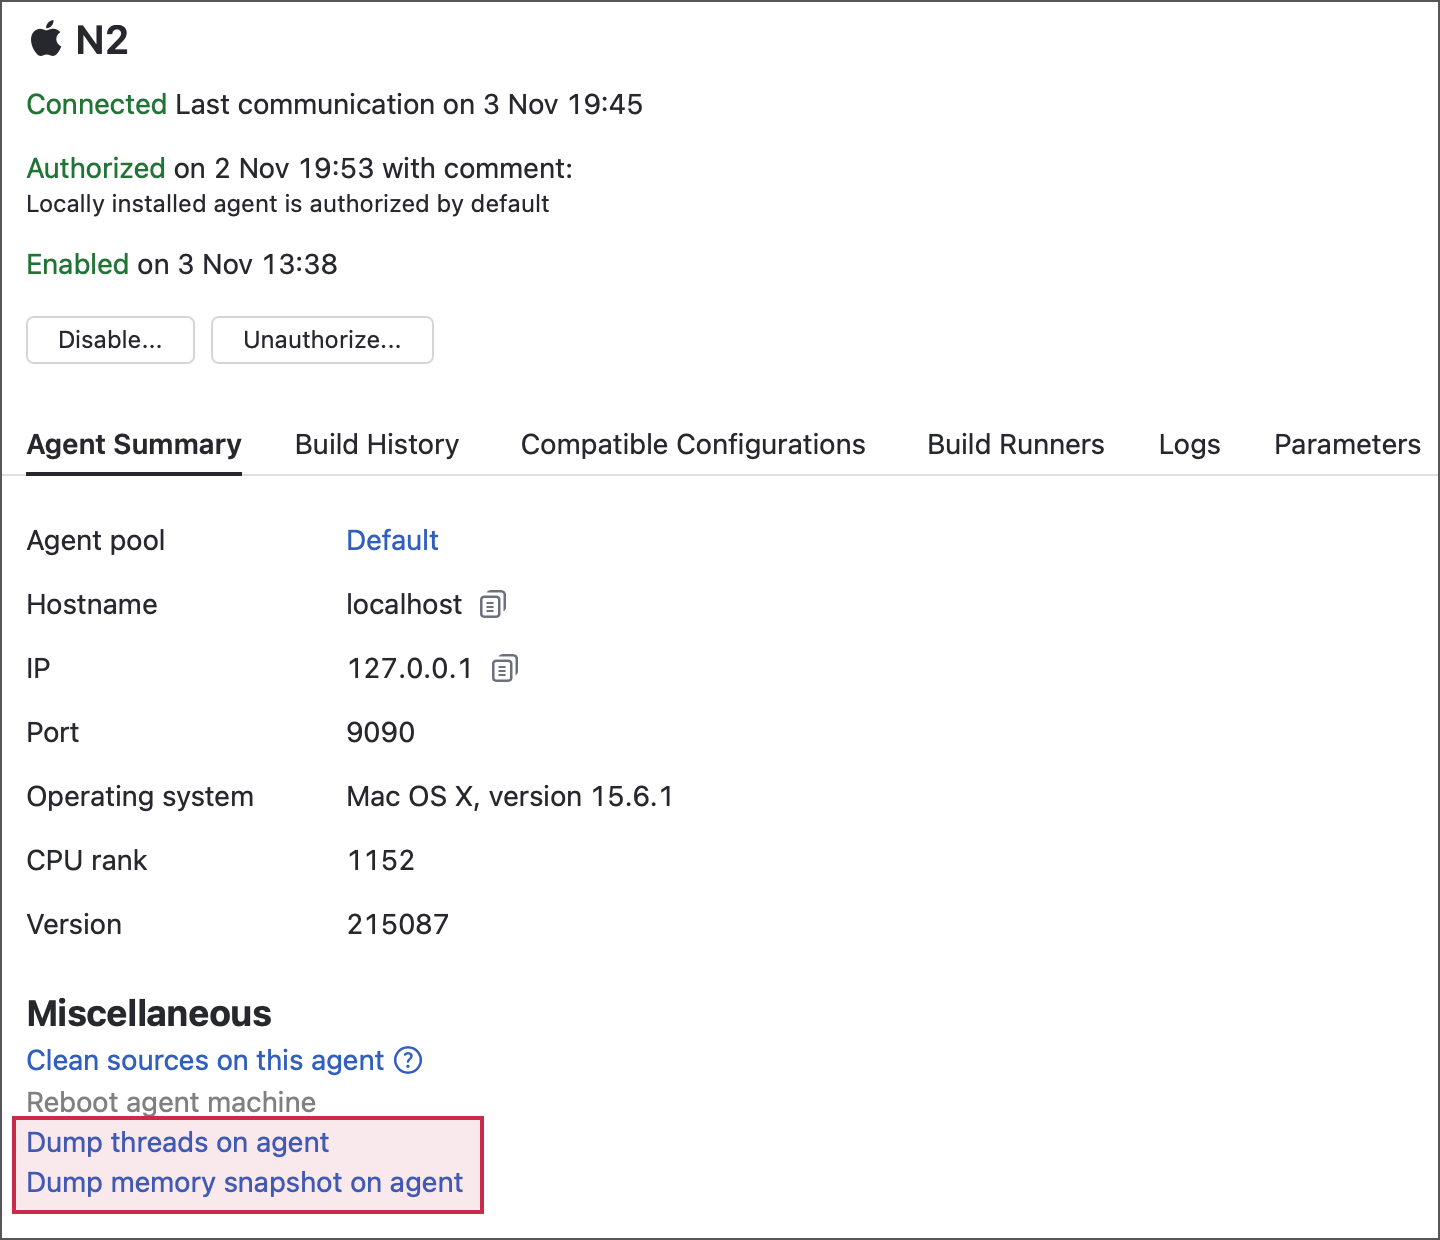Copy the localhost hostname to clipboard
The height and width of the screenshot is (1240, 1440).
[x=492, y=604]
